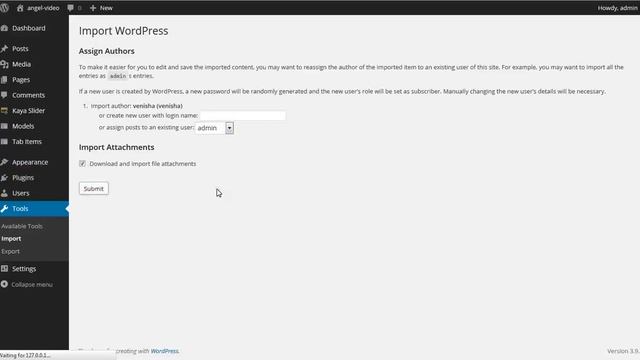Viewport: 640px width, 360px height.
Task: Open the Appearance menu item
Action: click(30, 162)
